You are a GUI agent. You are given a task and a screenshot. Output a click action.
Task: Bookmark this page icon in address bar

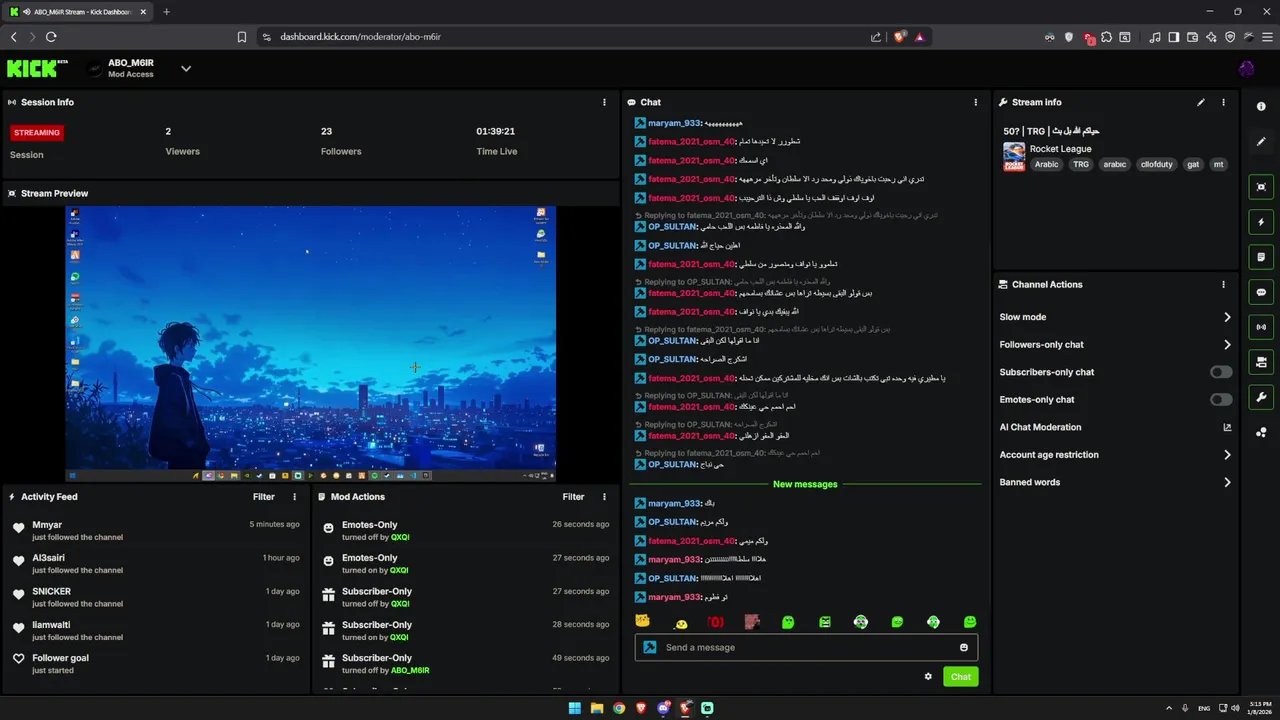(242, 37)
